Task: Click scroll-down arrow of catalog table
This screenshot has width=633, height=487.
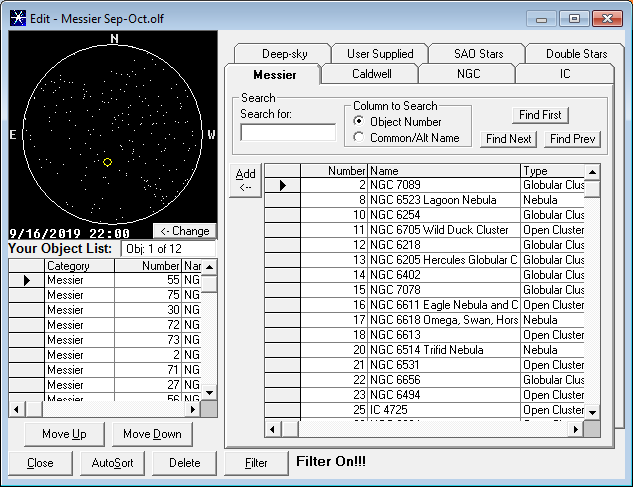Action: click(592, 411)
